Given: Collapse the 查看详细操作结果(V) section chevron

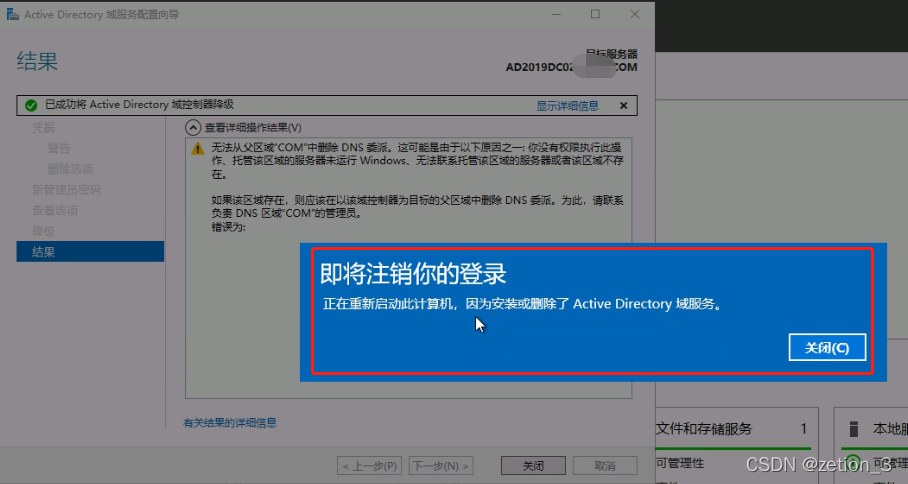Looking at the screenshot, I should 193,127.
